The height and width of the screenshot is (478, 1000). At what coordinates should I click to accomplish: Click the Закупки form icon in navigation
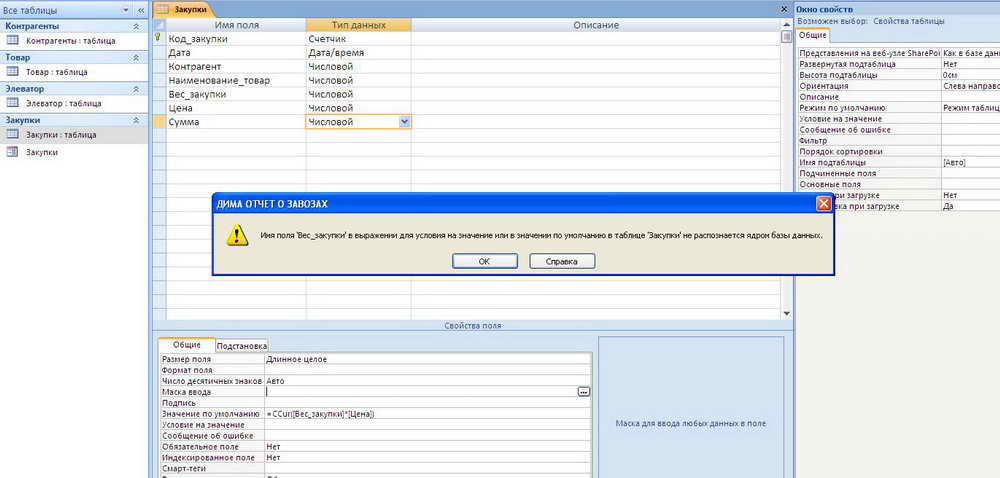[x=12, y=152]
